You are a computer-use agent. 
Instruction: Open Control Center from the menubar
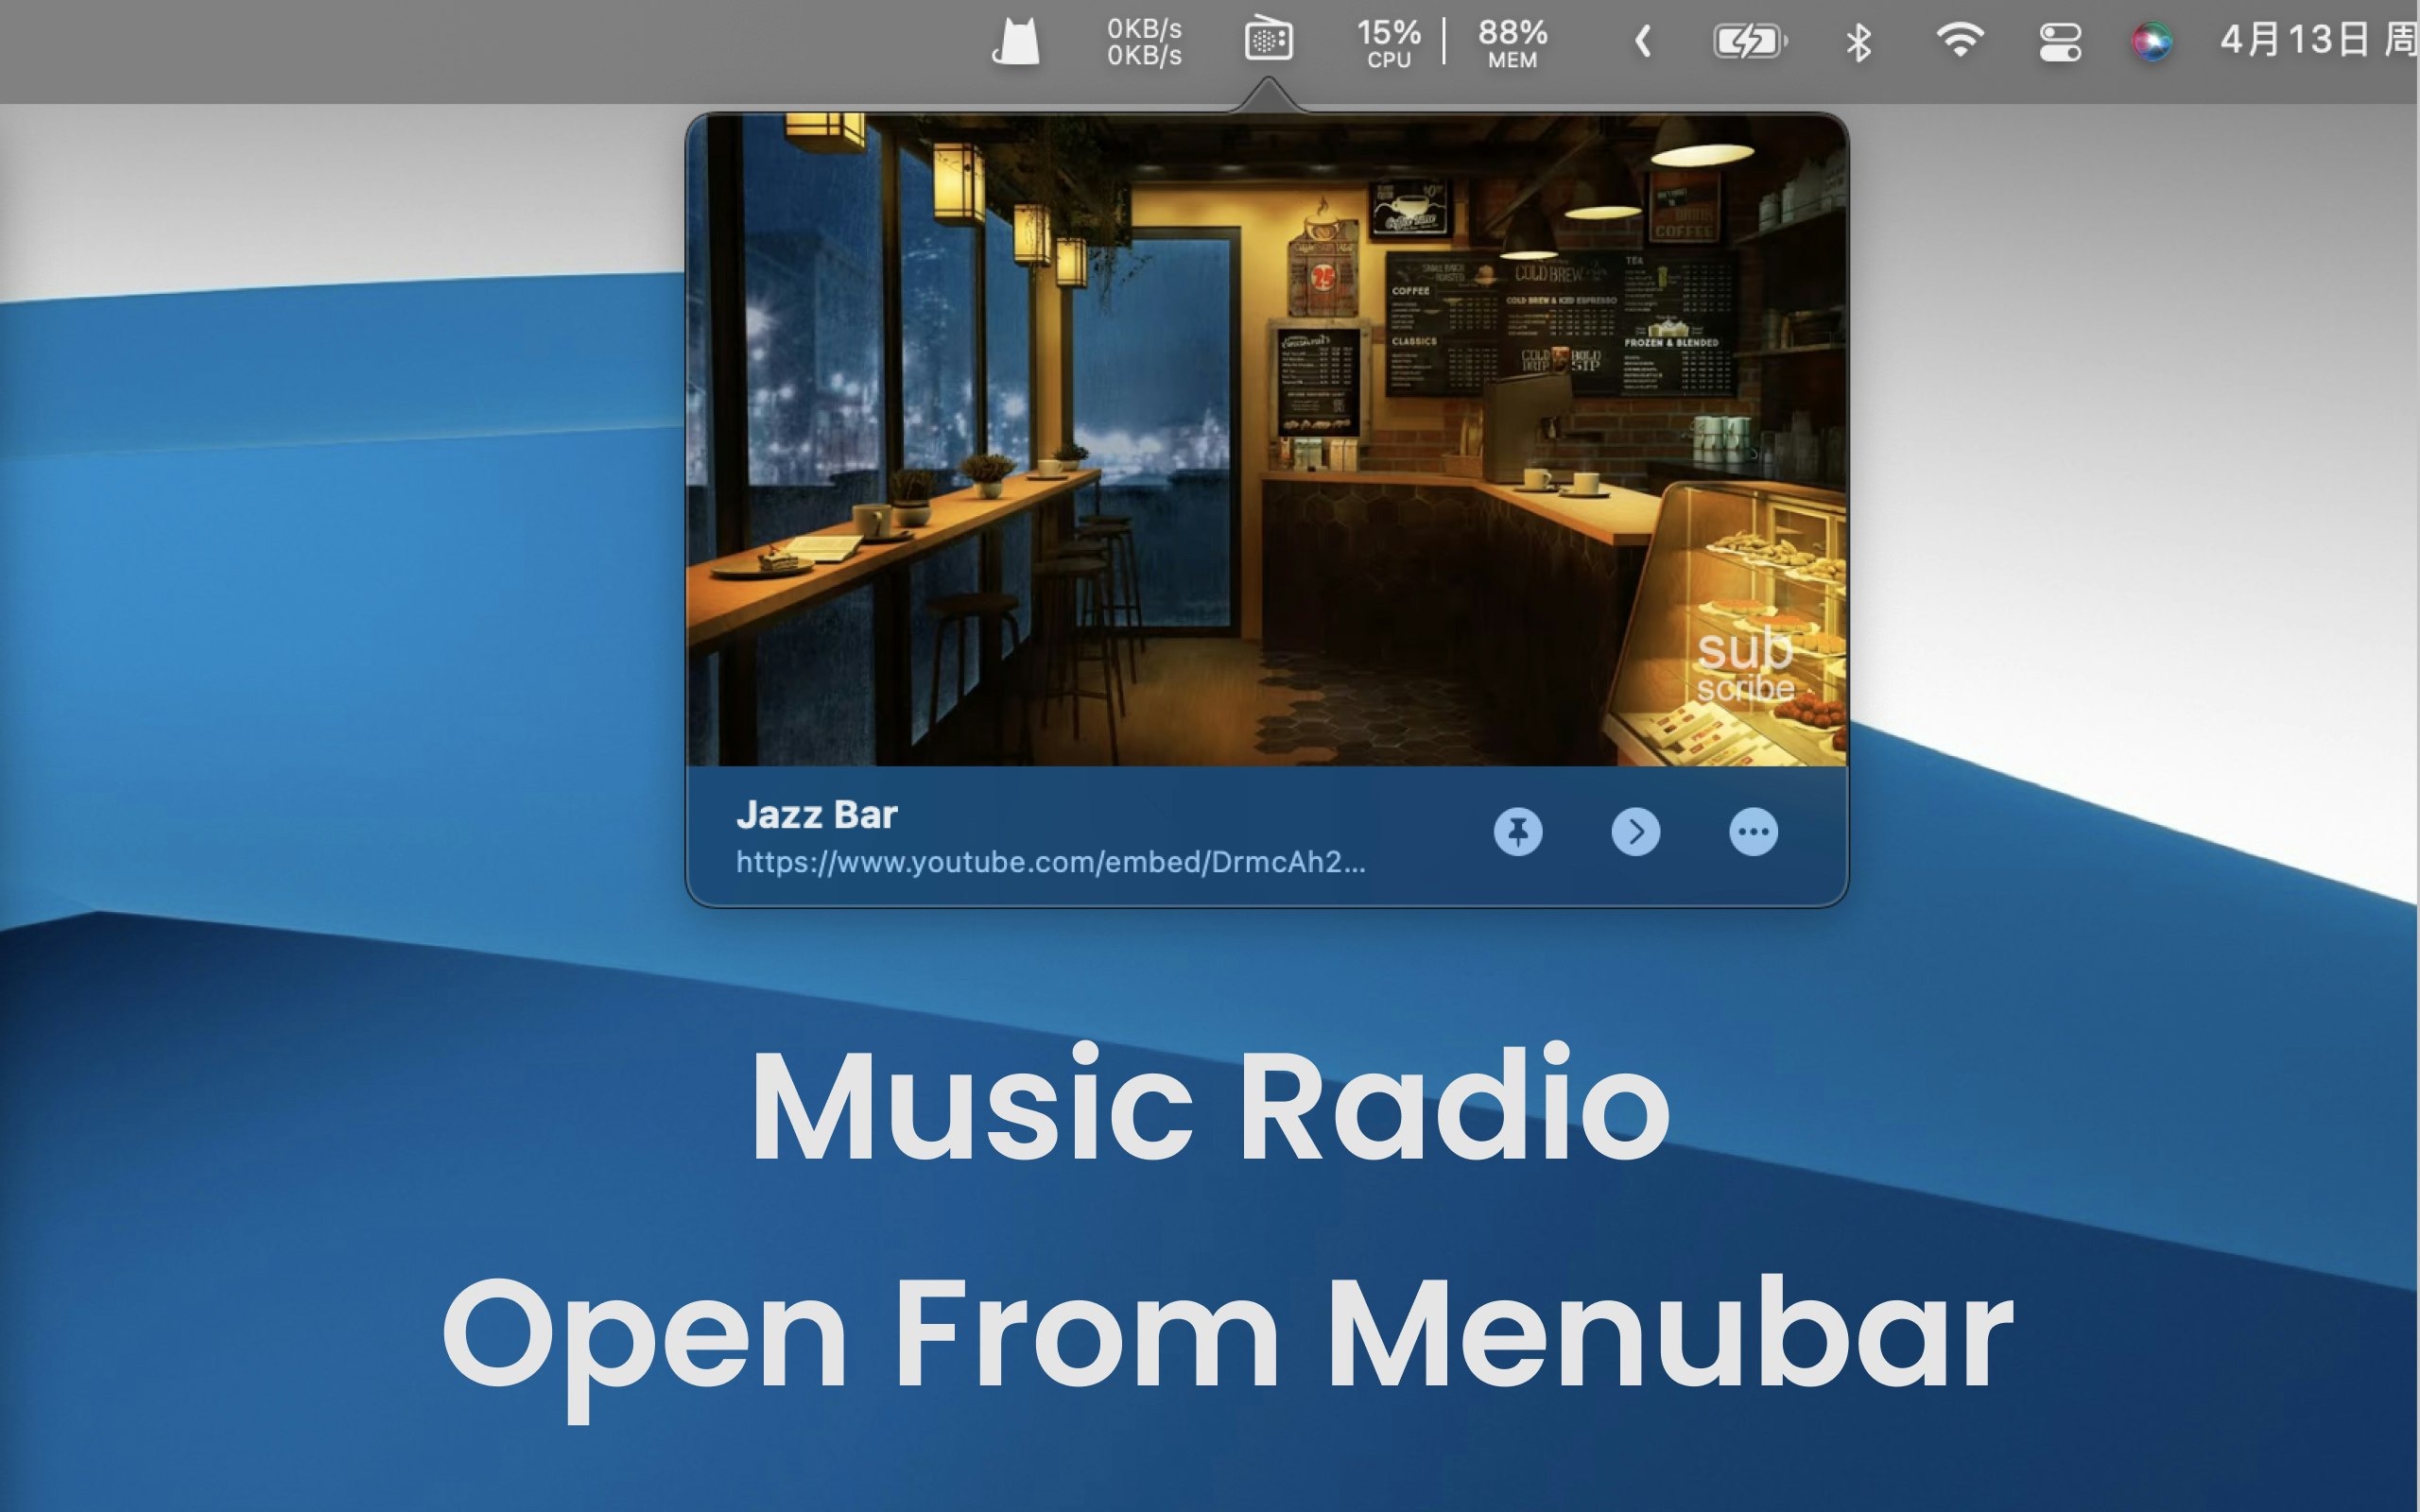point(2056,42)
